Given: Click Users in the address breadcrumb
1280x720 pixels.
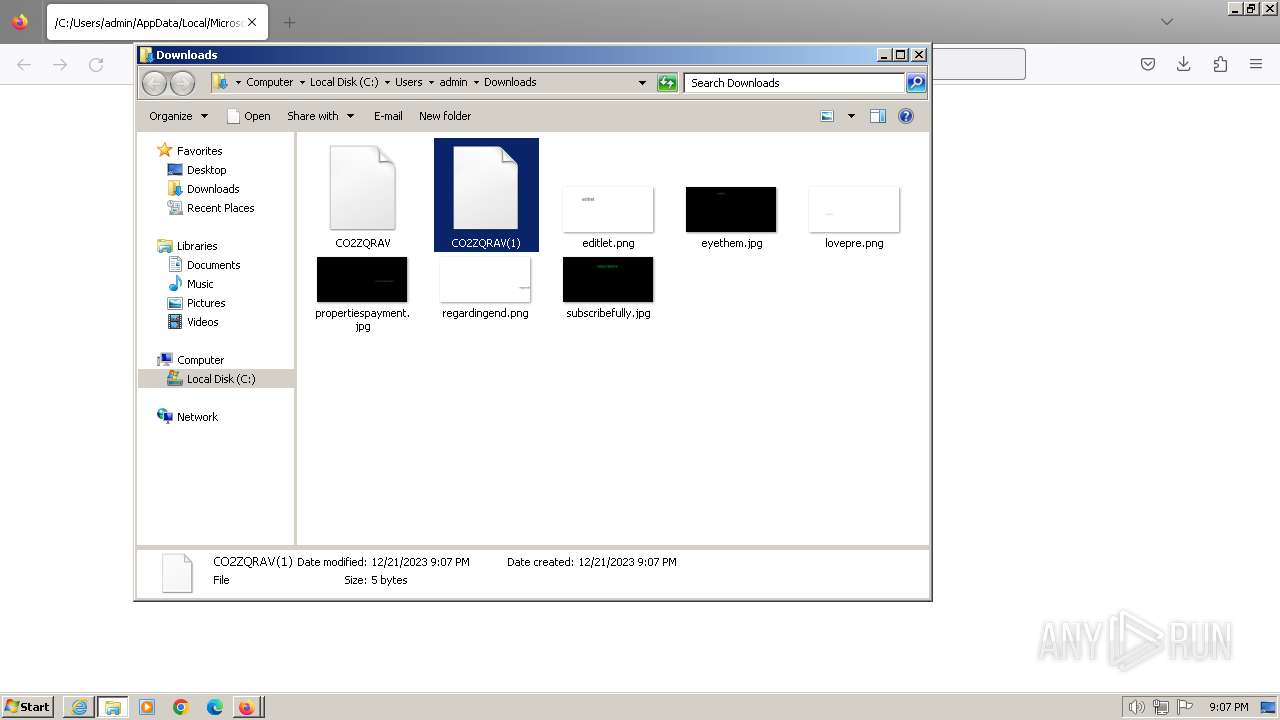Looking at the screenshot, I should [408, 83].
